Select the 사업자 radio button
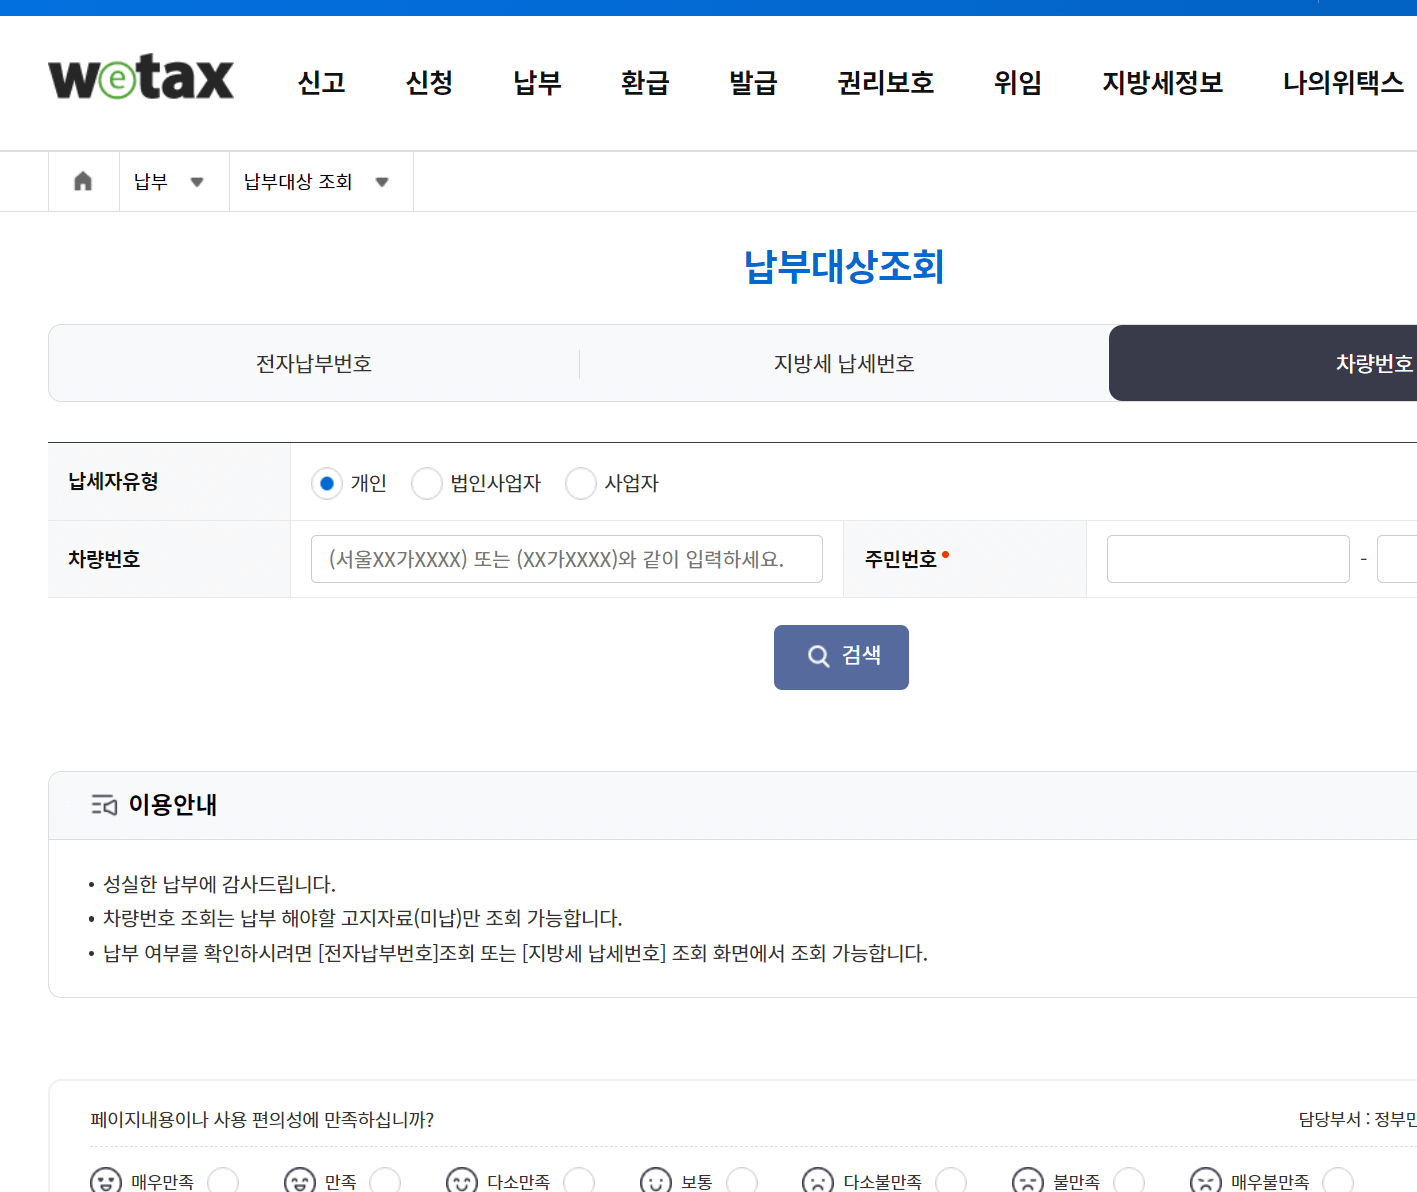This screenshot has width=1417, height=1192. [x=581, y=483]
